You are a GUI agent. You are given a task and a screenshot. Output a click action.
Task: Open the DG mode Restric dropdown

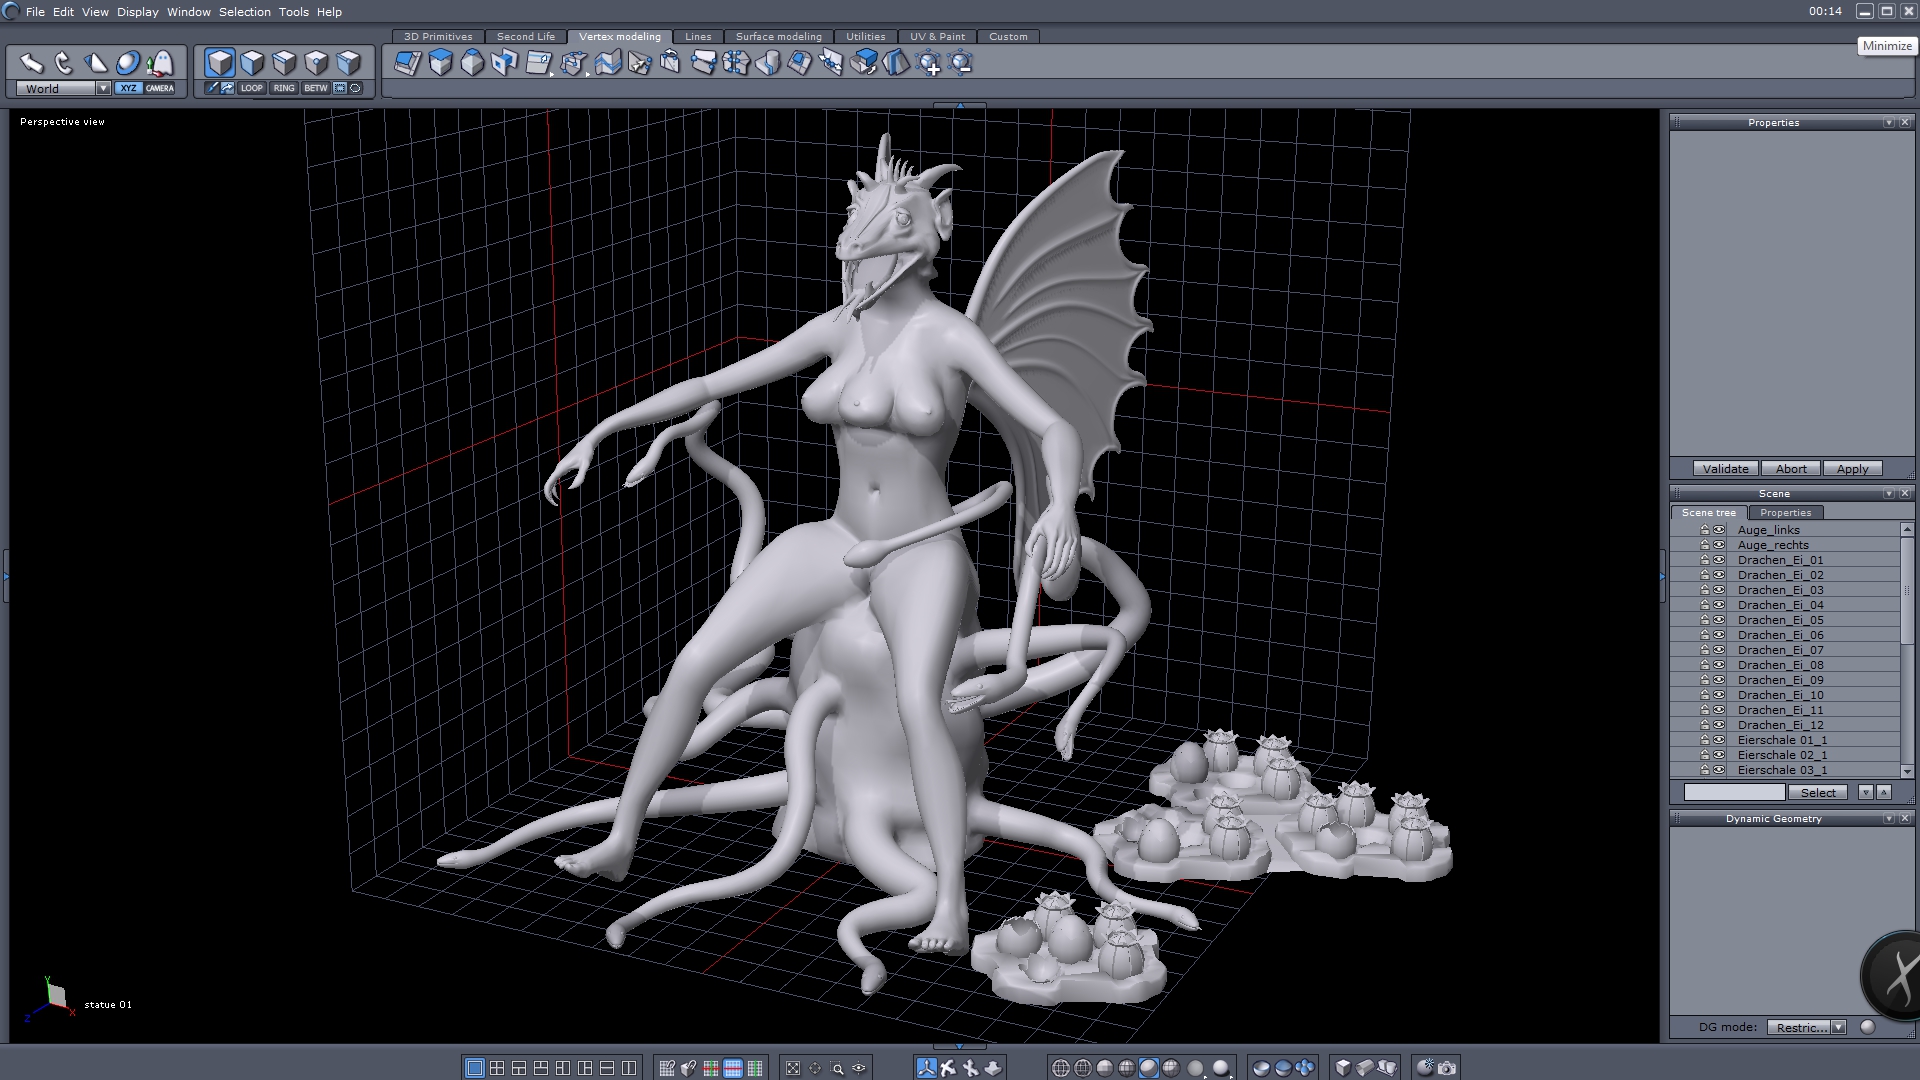pos(1838,1027)
